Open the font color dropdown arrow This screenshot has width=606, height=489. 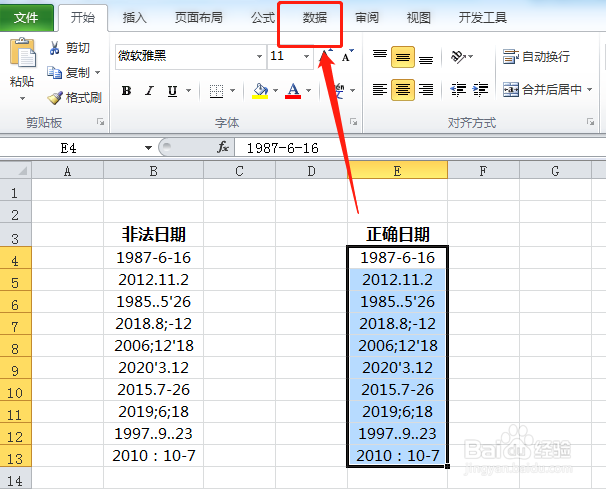click(308, 90)
